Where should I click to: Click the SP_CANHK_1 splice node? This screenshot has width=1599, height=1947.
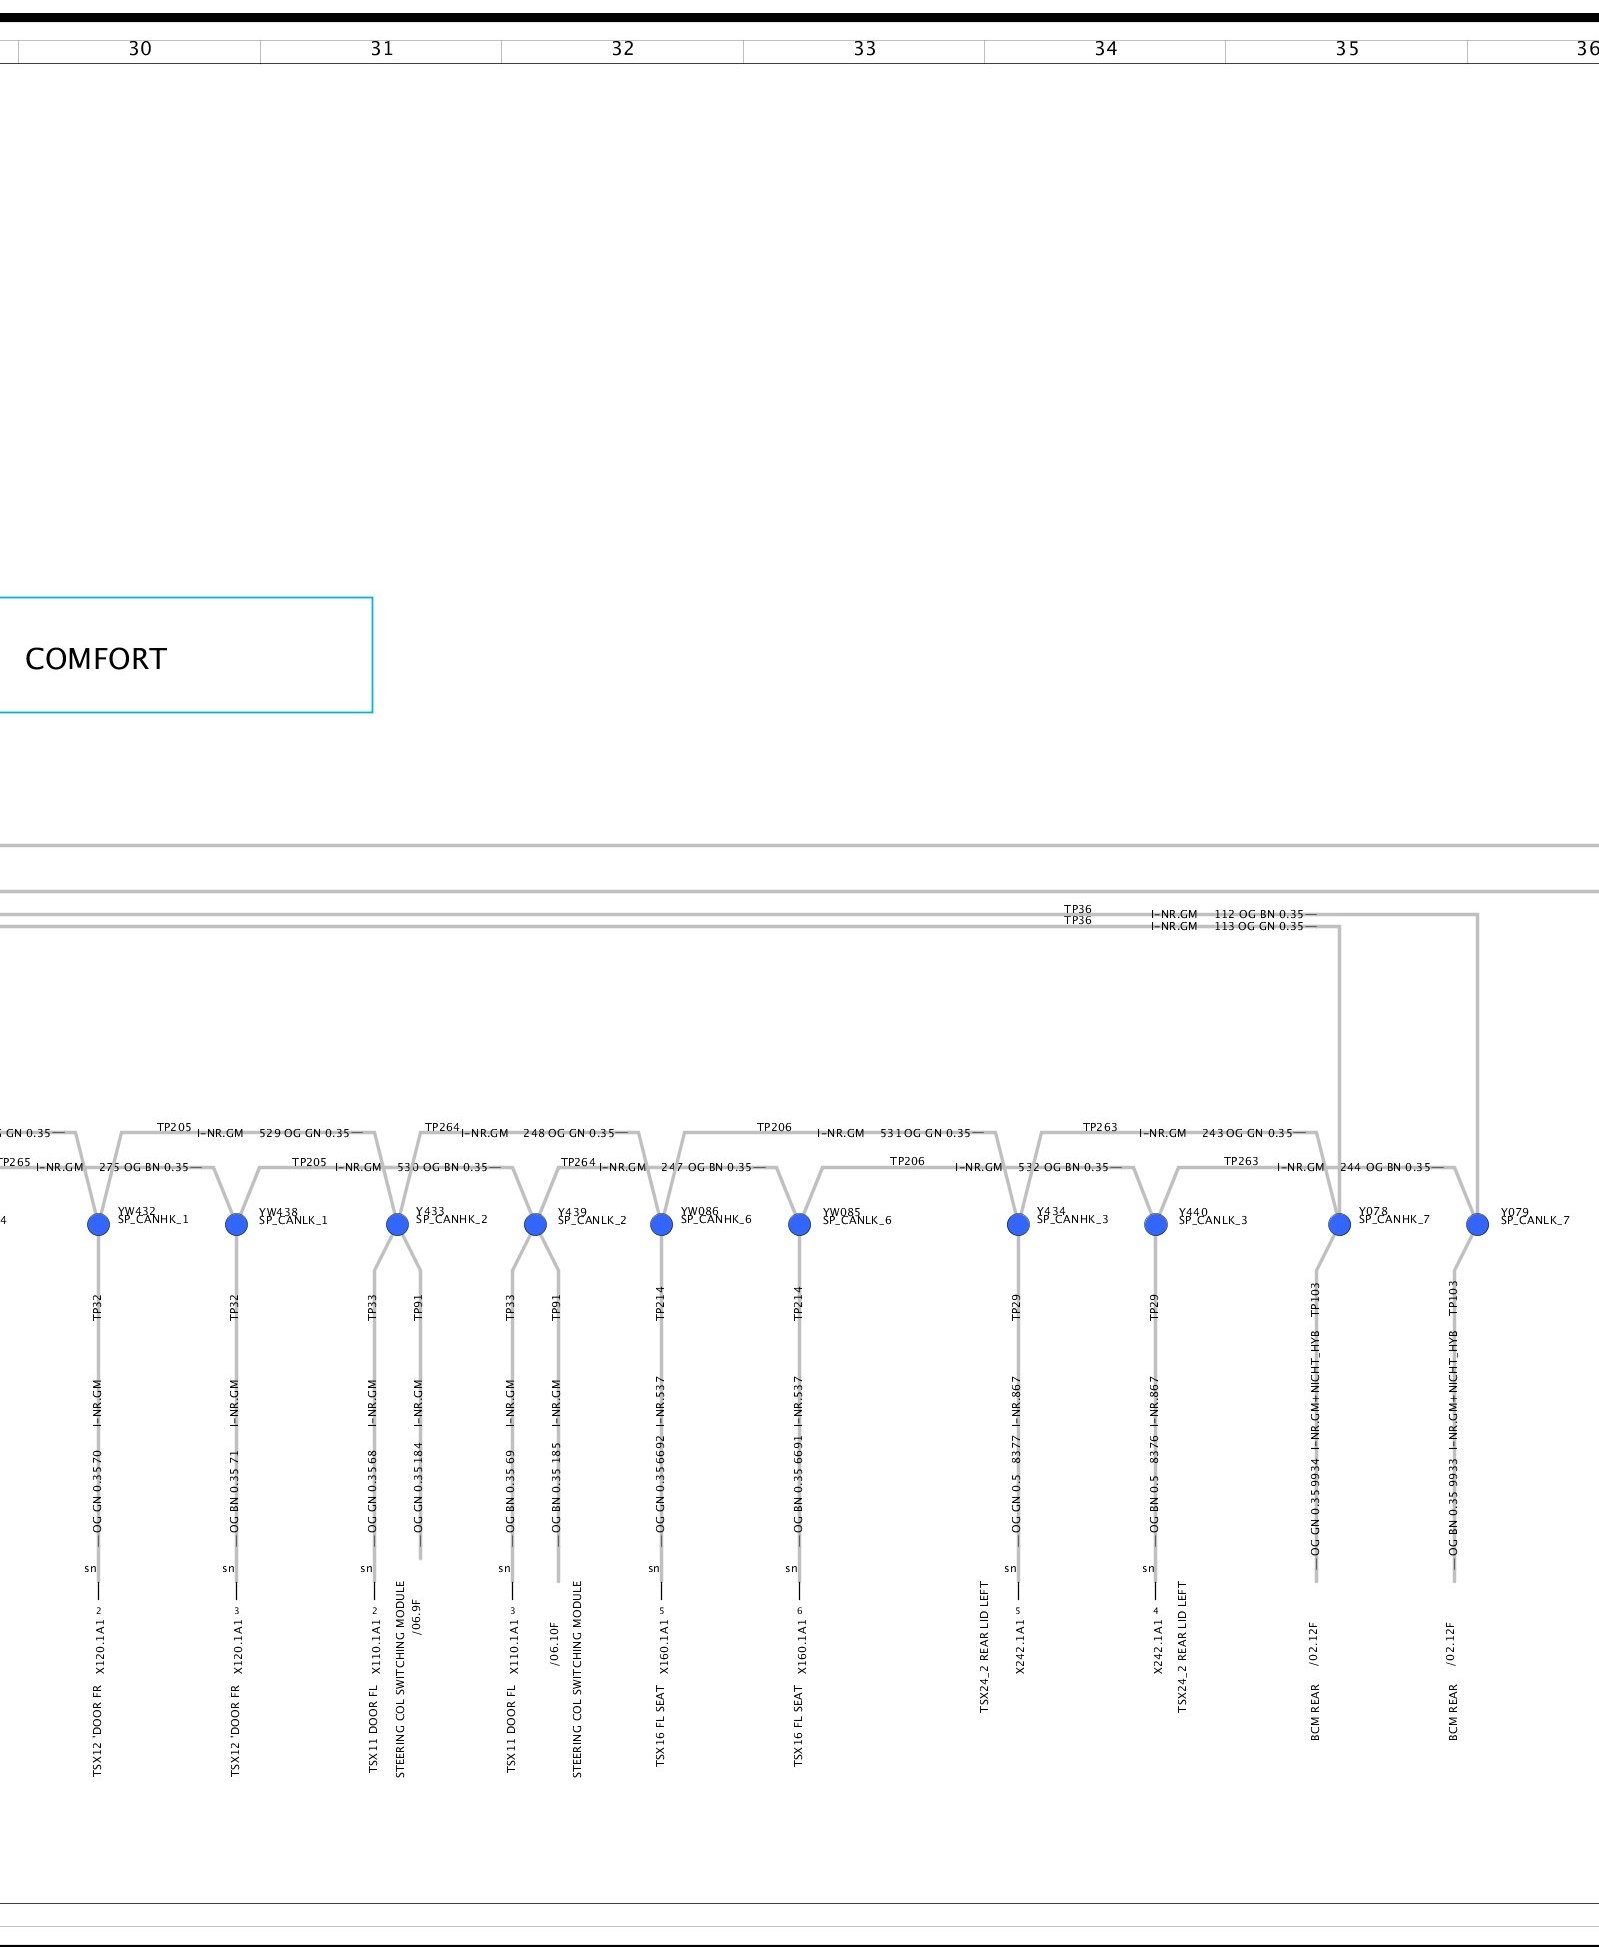coord(98,1224)
